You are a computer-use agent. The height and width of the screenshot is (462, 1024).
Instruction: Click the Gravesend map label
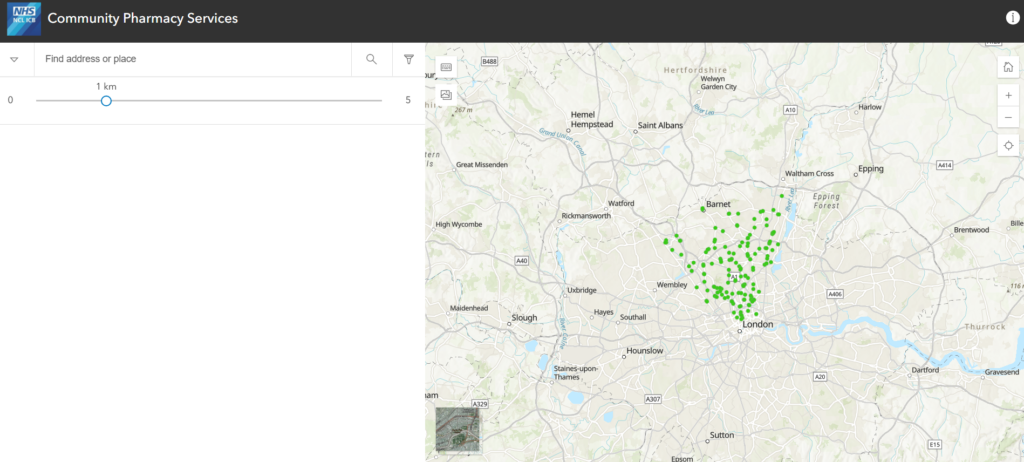point(1000,372)
